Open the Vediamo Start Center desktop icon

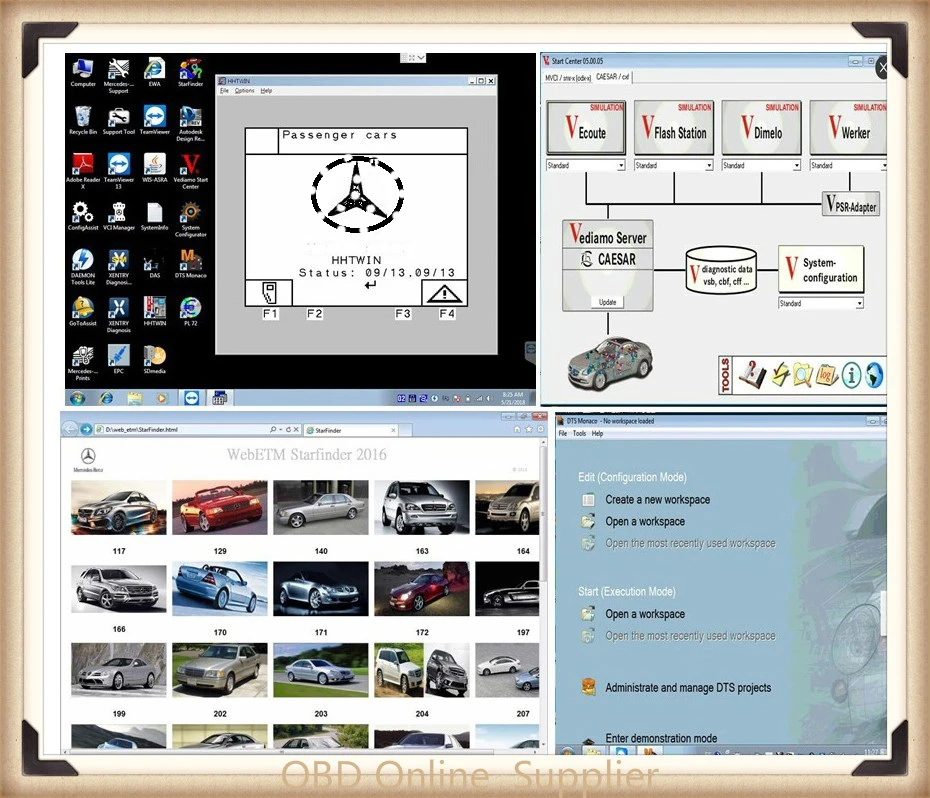click(190, 171)
